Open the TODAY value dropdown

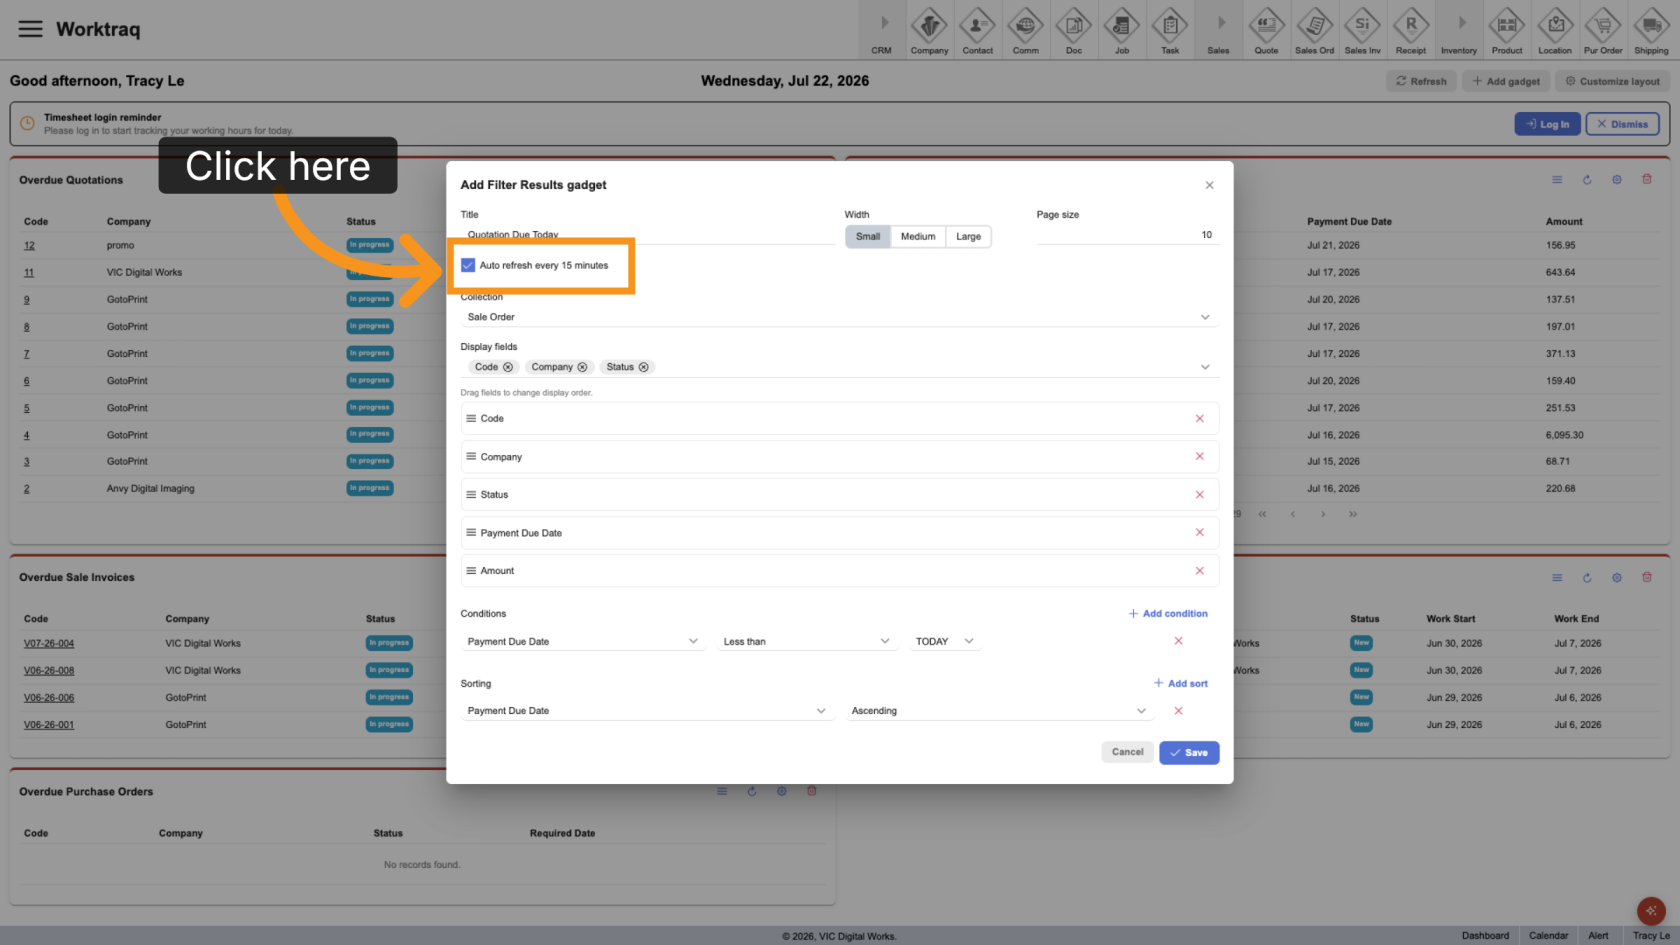pyautogui.click(x=945, y=641)
